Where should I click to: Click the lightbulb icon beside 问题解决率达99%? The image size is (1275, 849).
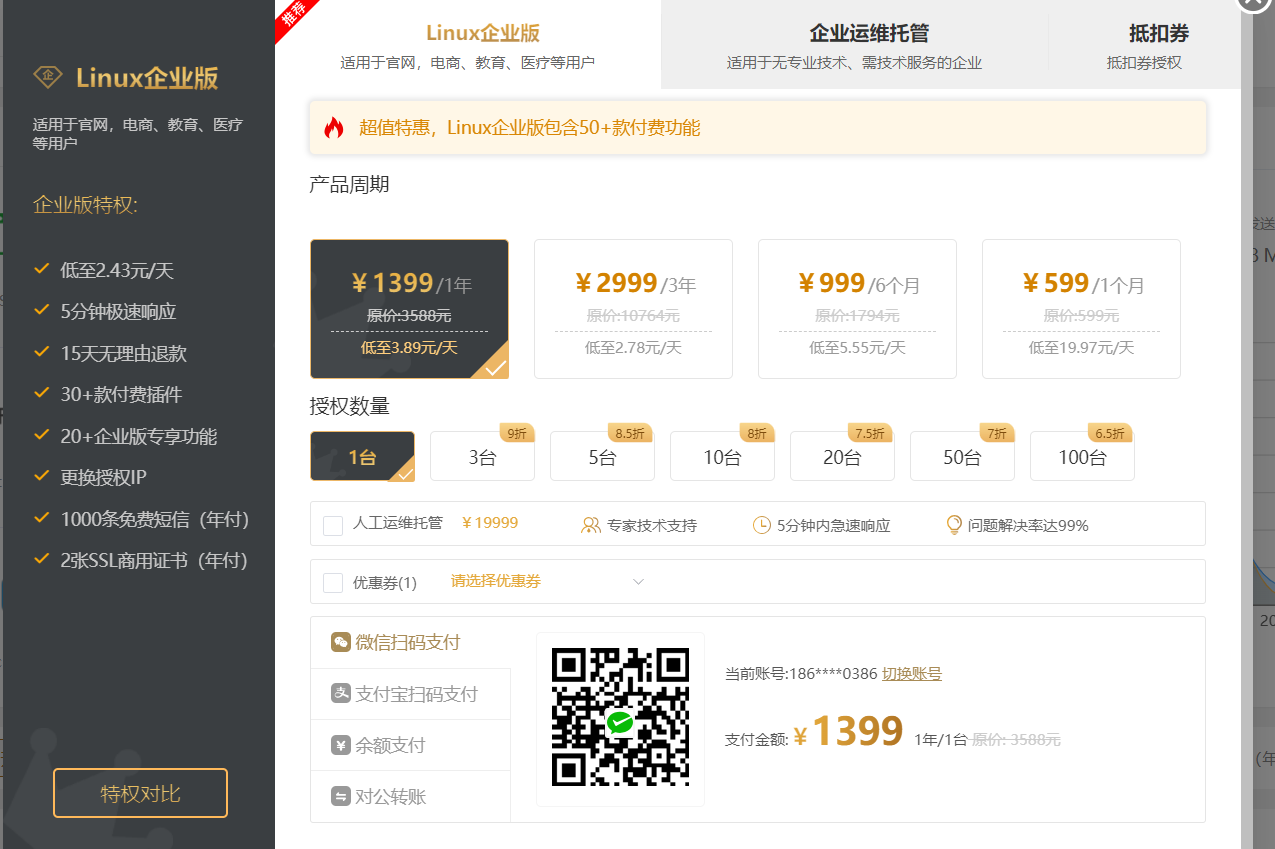(954, 525)
